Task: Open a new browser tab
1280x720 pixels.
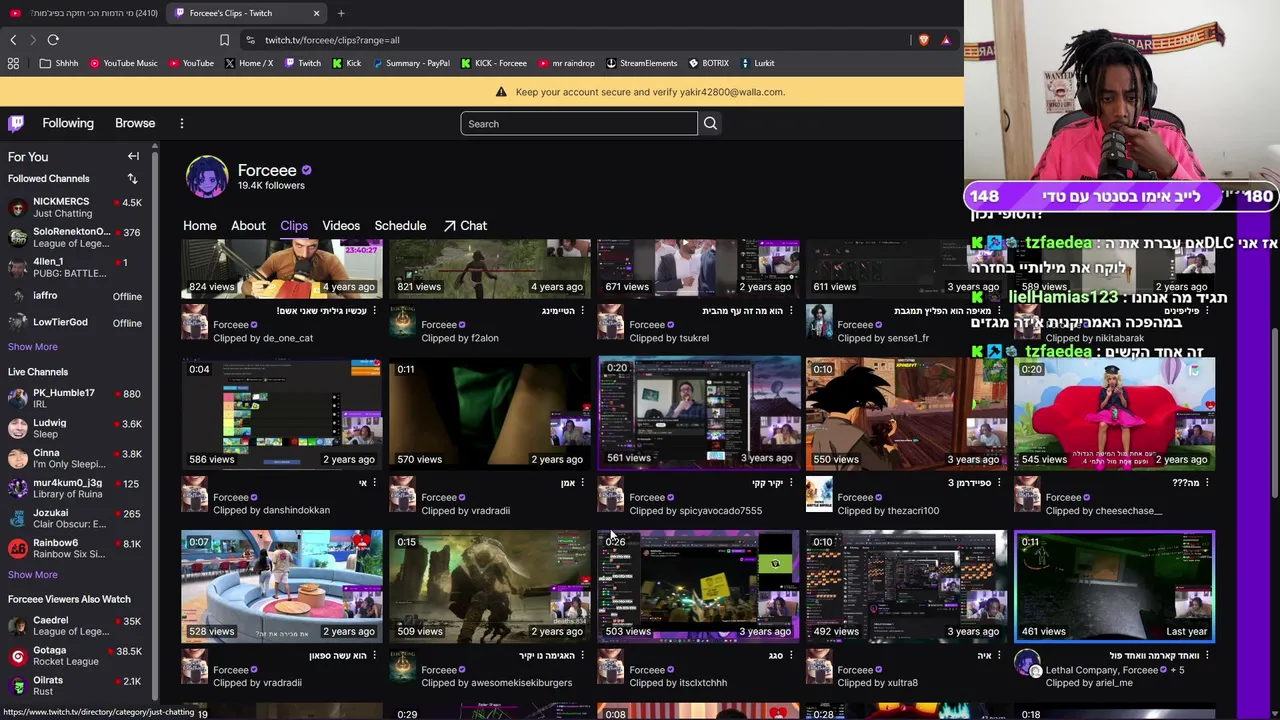Action: (x=341, y=13)
